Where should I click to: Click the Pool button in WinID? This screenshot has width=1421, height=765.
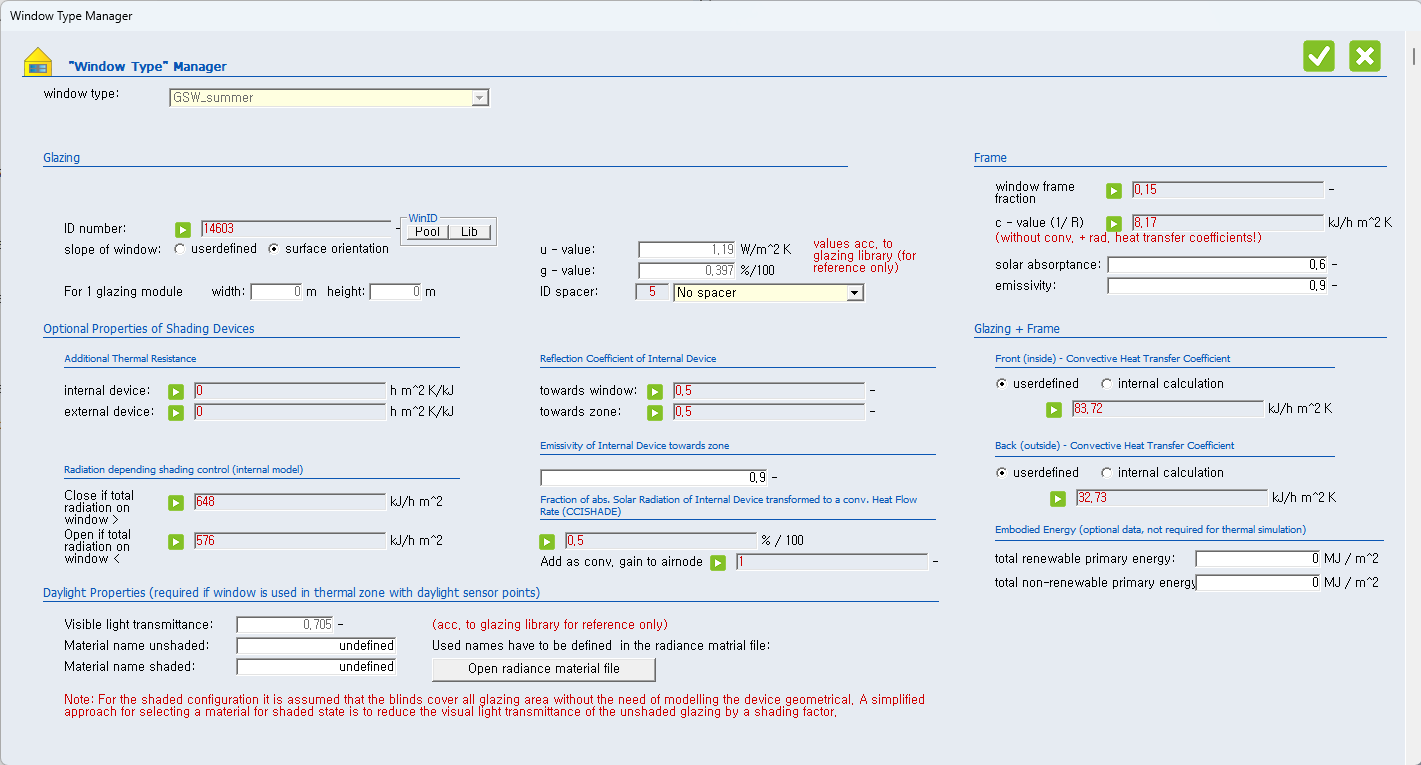tap(427, 232)
